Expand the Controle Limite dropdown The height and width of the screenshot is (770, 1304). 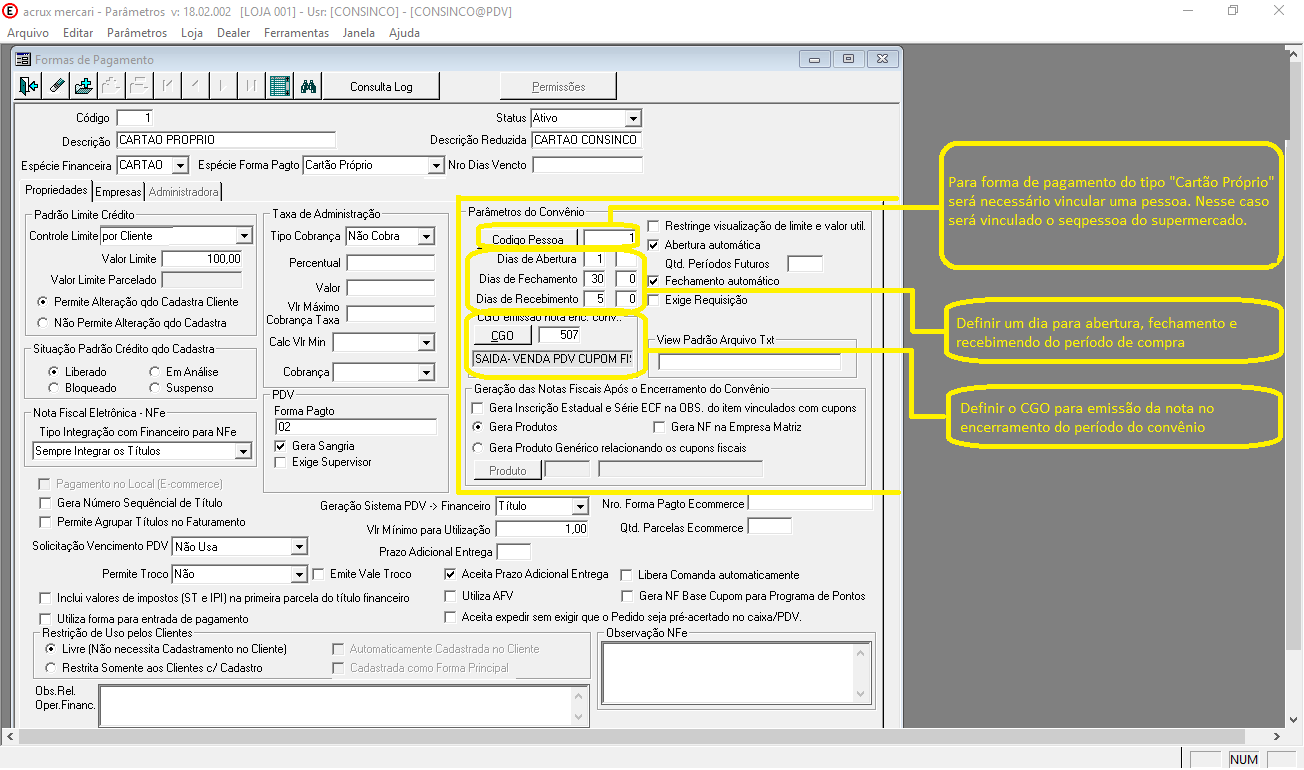click(243, 236)
